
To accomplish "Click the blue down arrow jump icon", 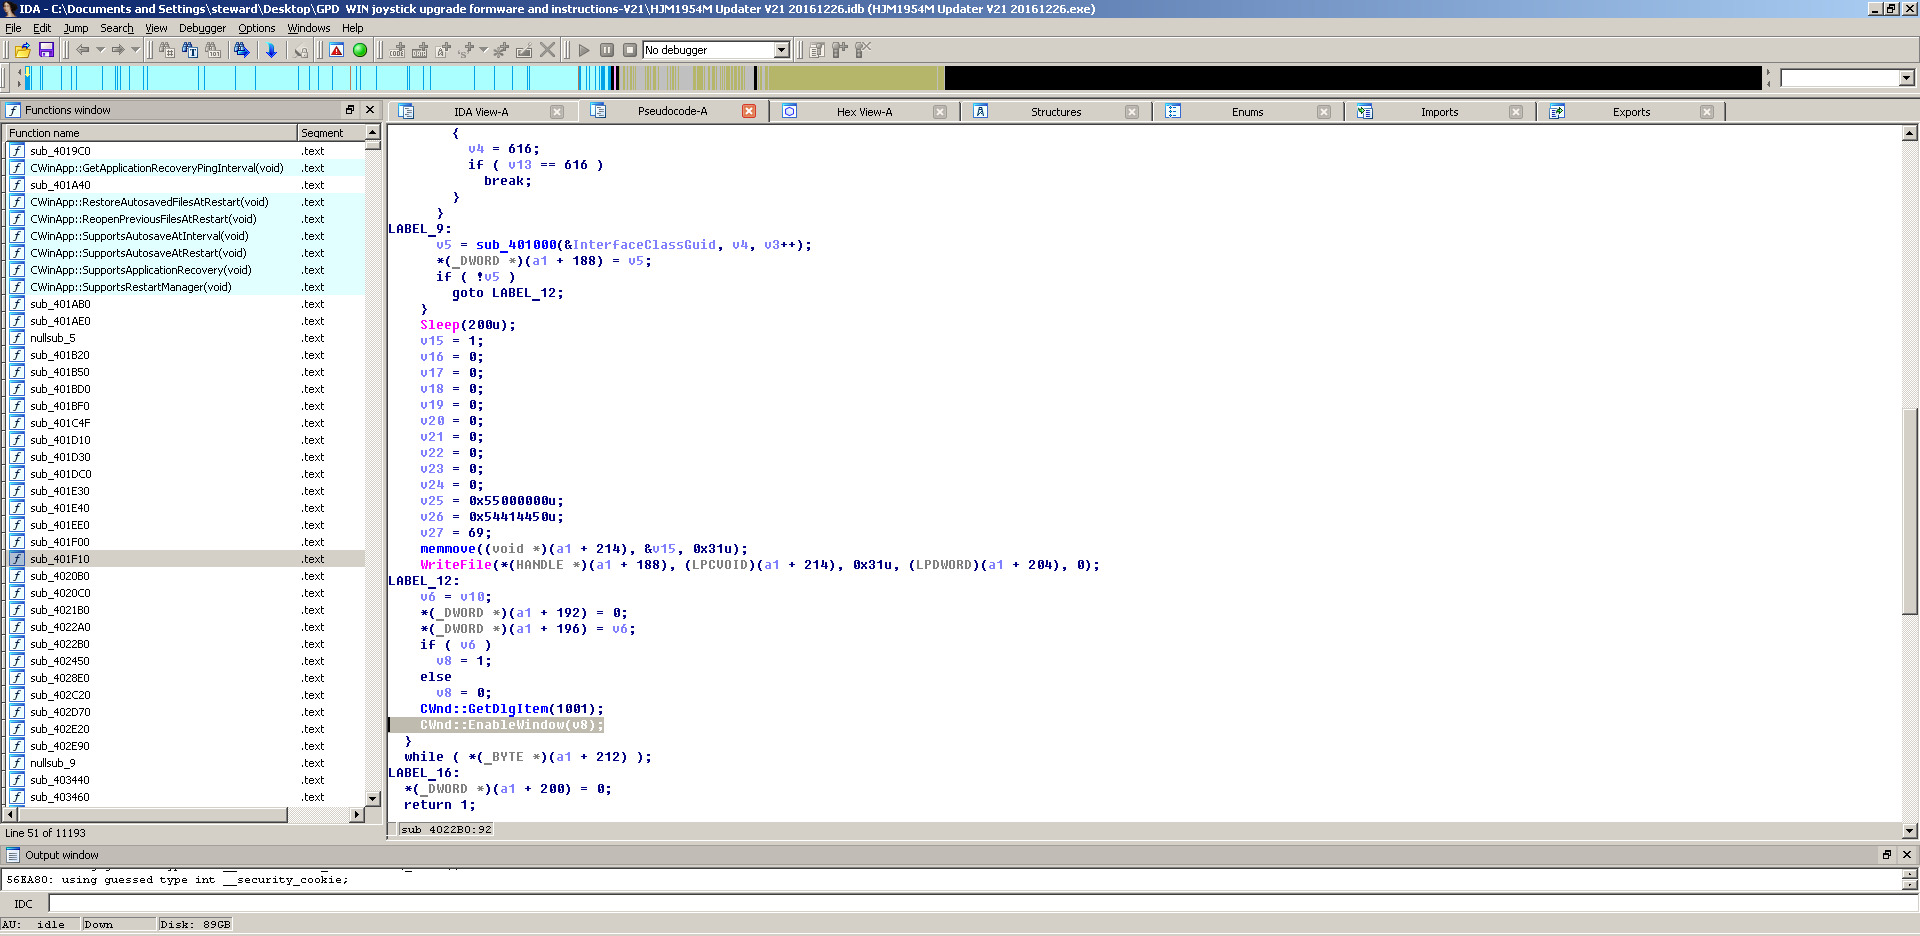I will point(271,50).
